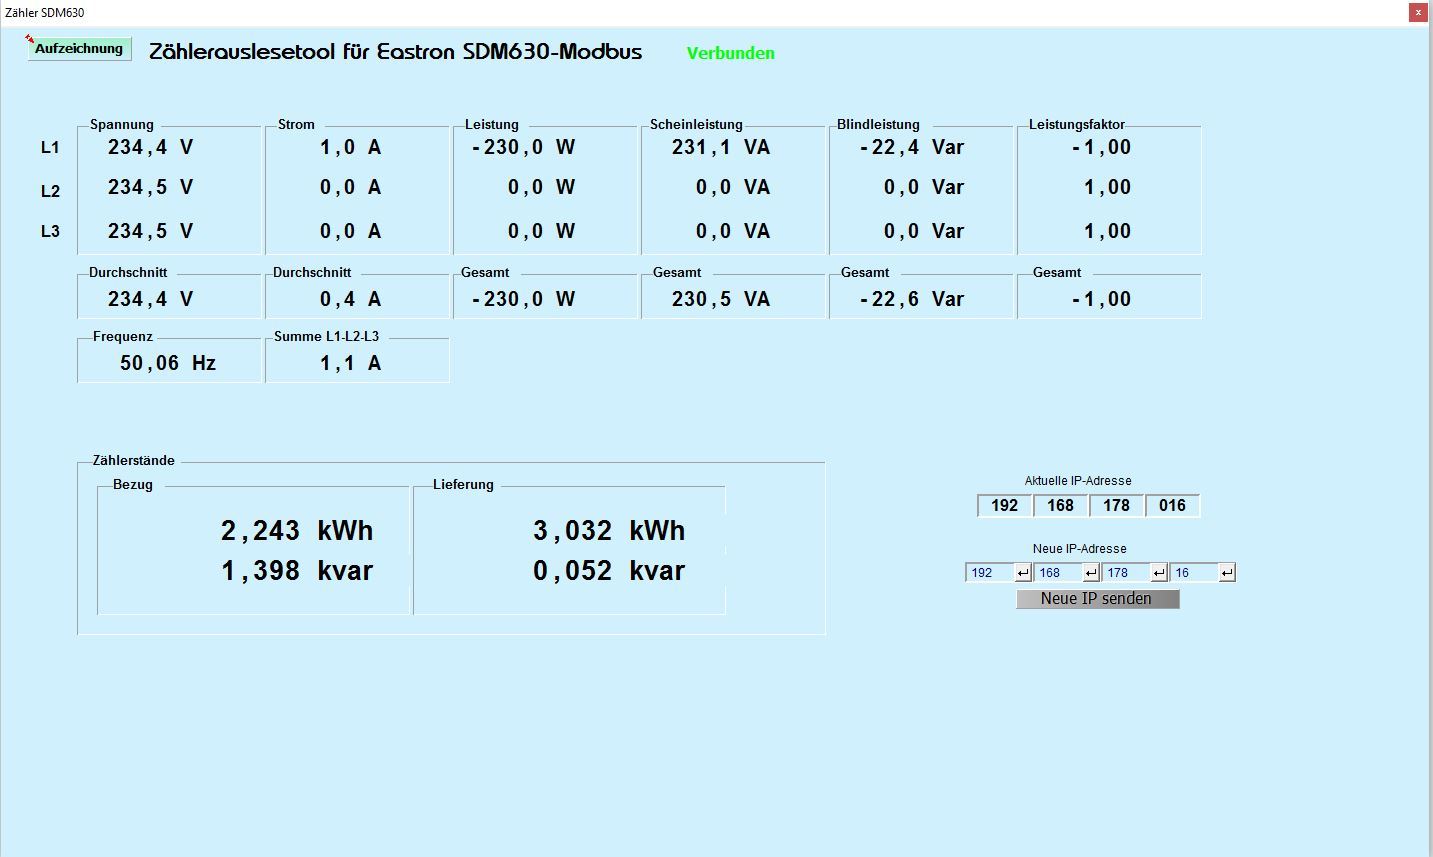Click the L1 power value -230,0 W
The height and width of the screenshot is (857, 1433).
(x=524, y=147)
